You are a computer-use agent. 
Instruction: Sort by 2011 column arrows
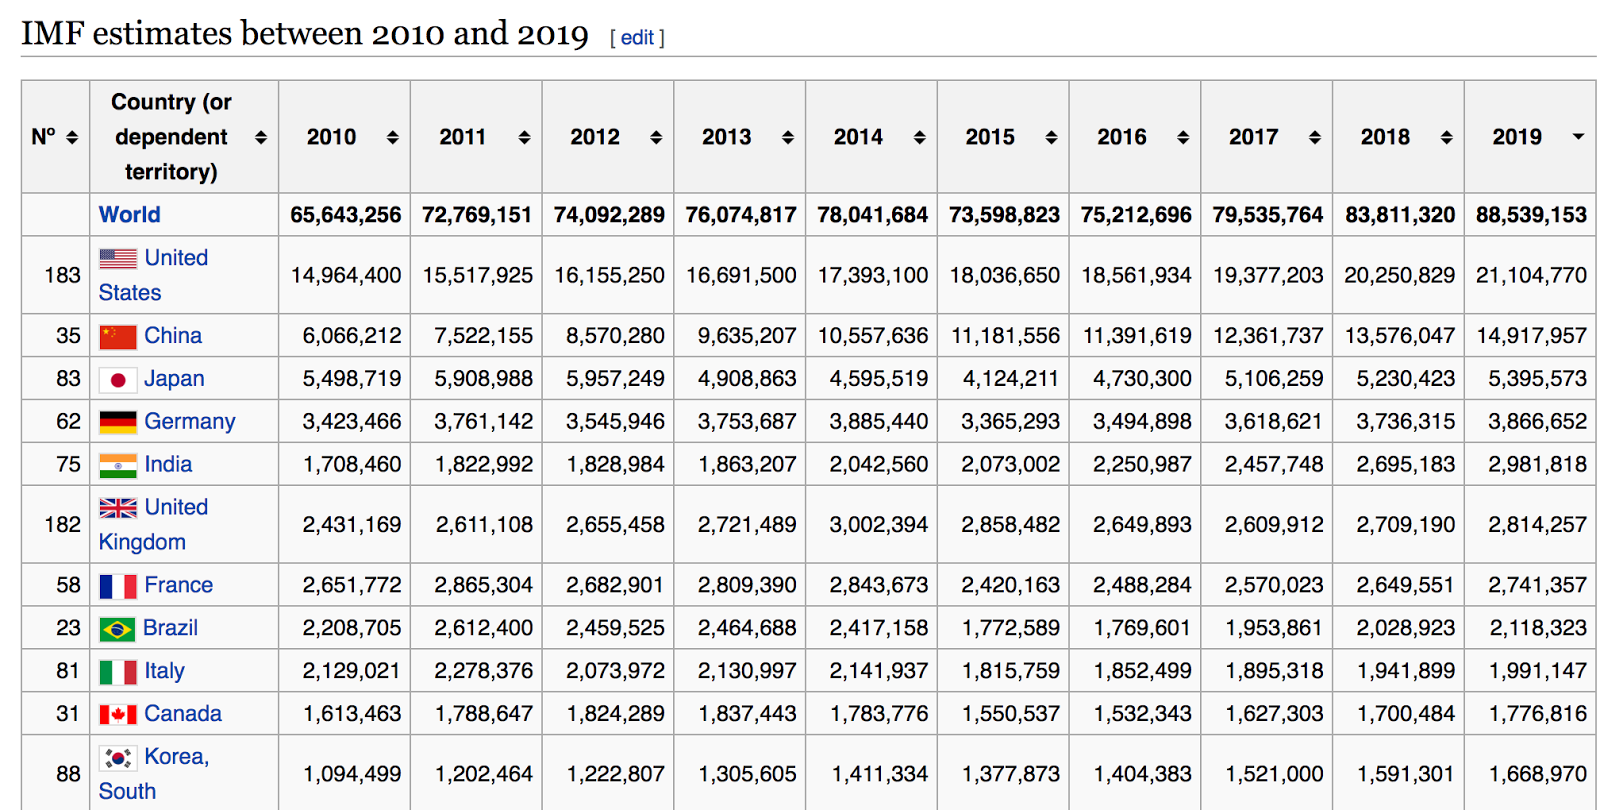tap(524, 137)
